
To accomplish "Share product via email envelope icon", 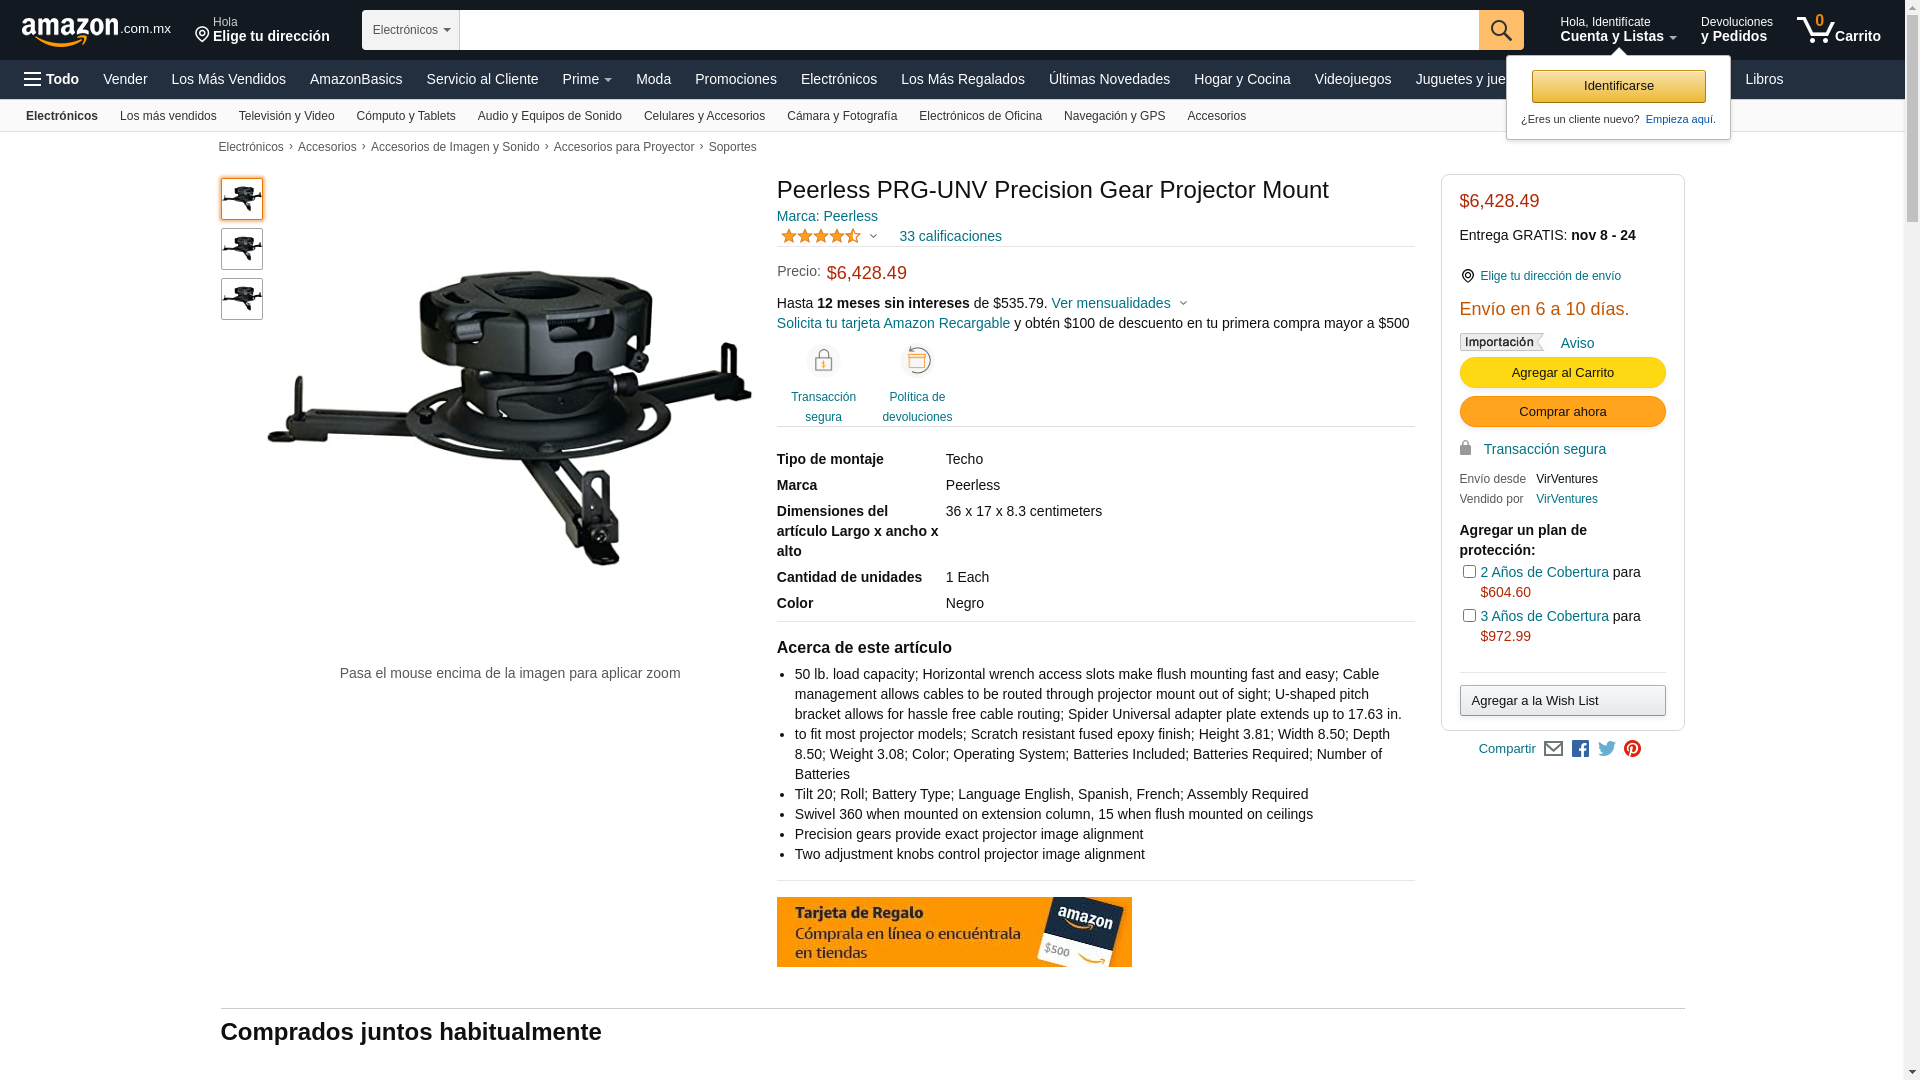I will pyautogui.click(x=1553, y=749).
